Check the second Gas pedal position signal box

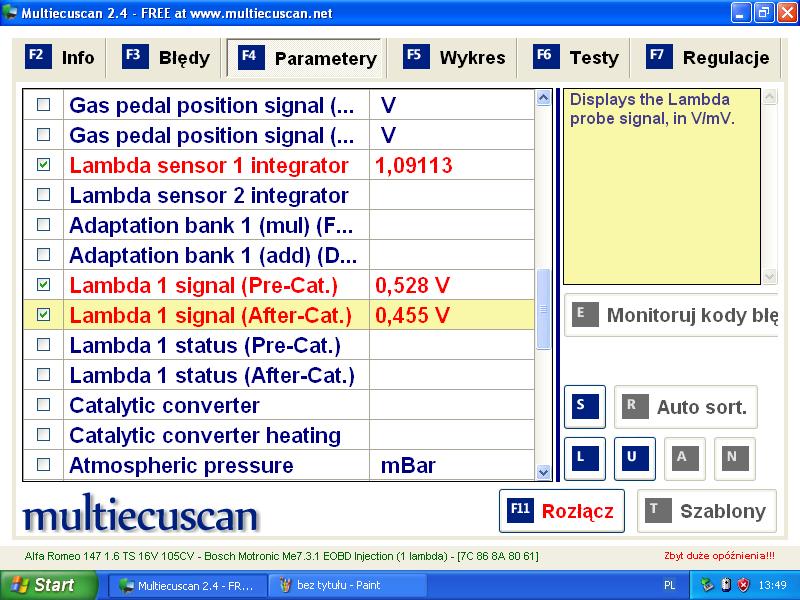click(x=44, y=135)
